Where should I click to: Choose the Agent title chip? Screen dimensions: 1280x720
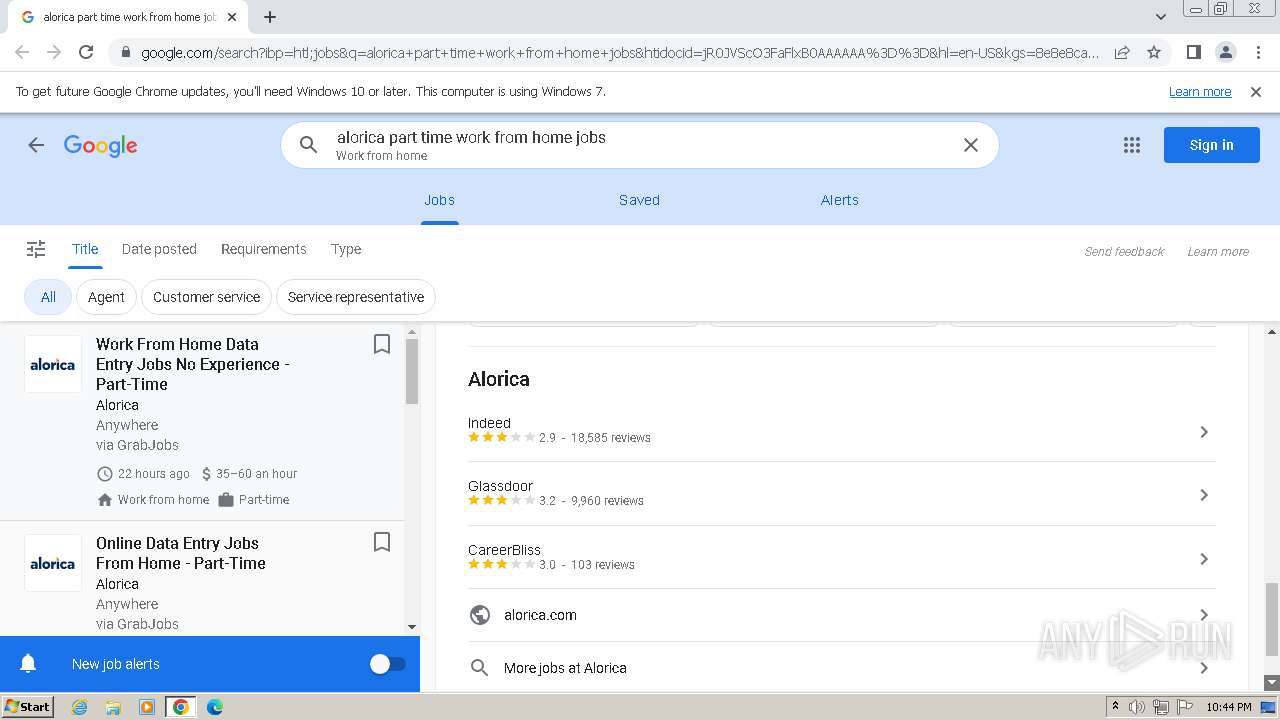point(106,297)
